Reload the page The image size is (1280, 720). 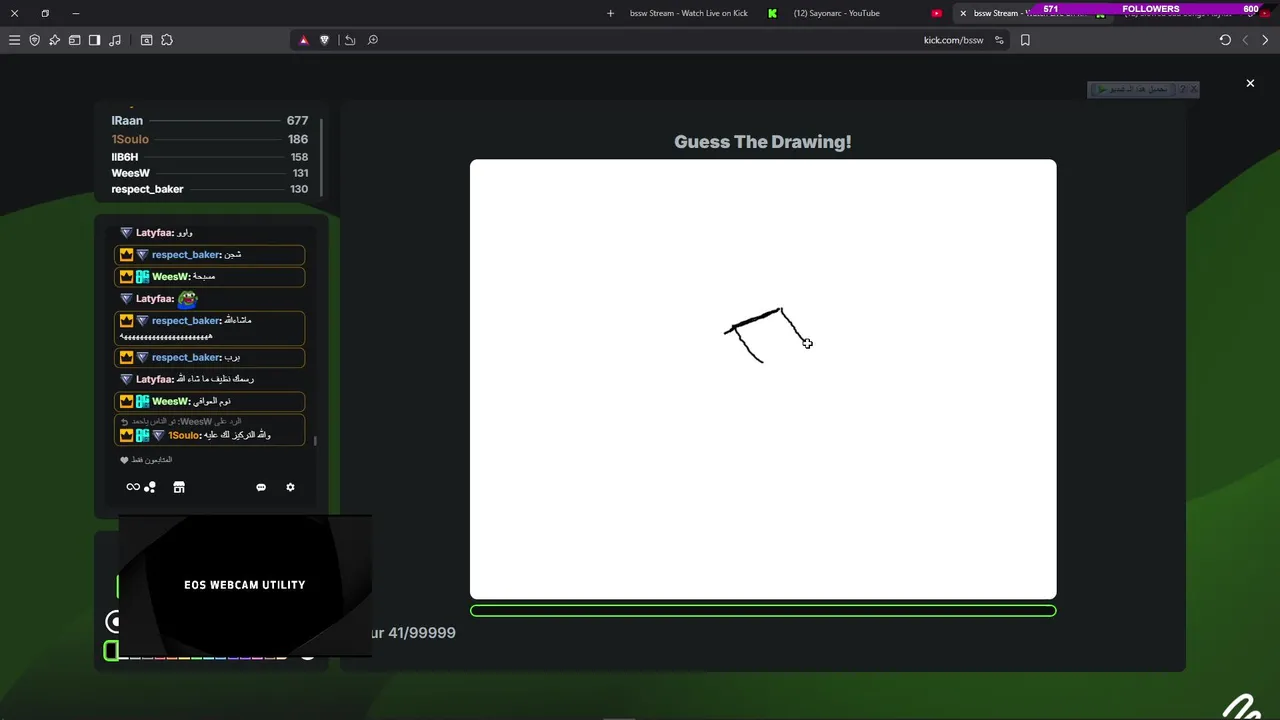1225,40
